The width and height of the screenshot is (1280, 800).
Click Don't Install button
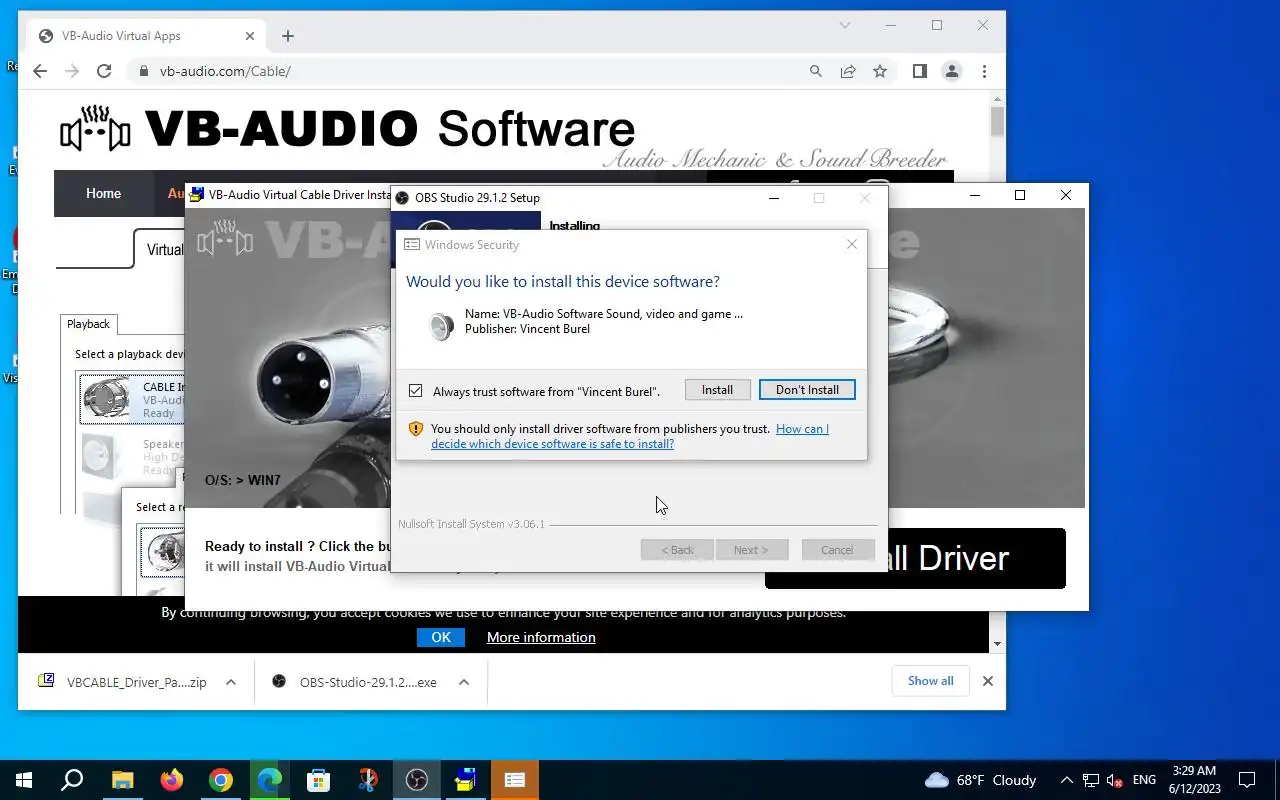coord(807,390)
